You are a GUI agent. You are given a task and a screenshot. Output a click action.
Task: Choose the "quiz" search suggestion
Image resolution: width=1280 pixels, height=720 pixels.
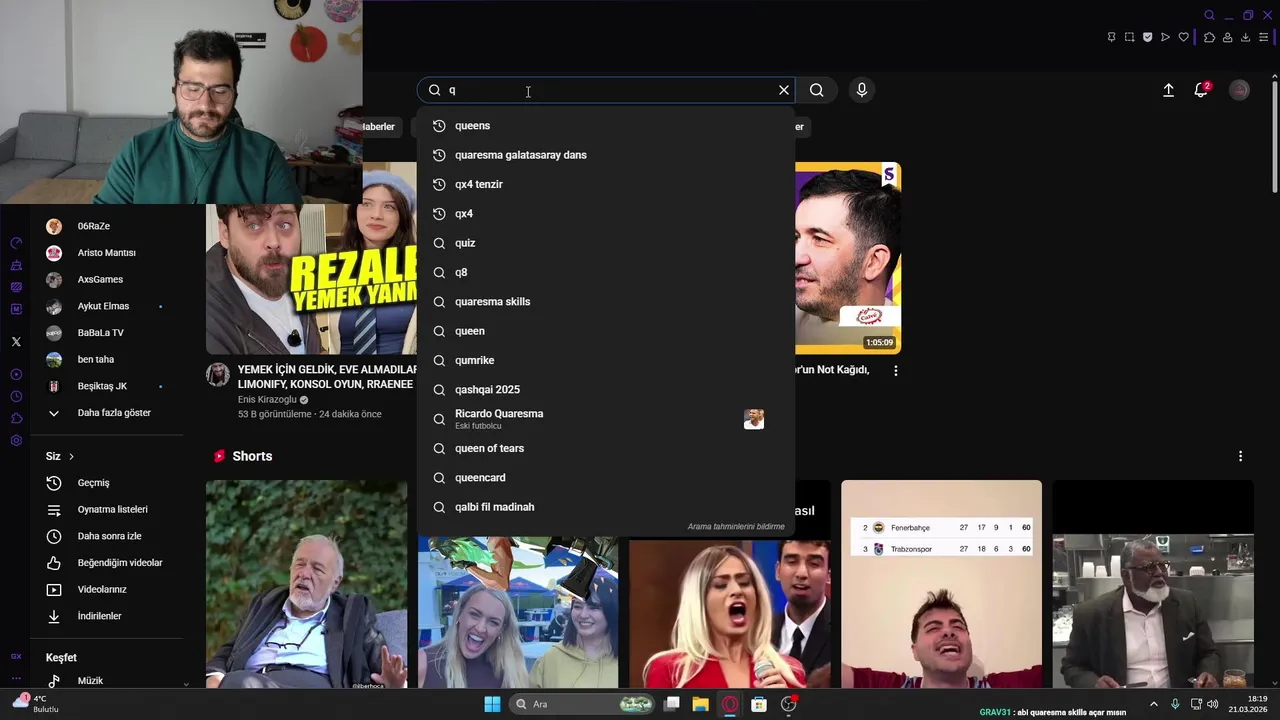pyautogui.click(x=606, y=243)
